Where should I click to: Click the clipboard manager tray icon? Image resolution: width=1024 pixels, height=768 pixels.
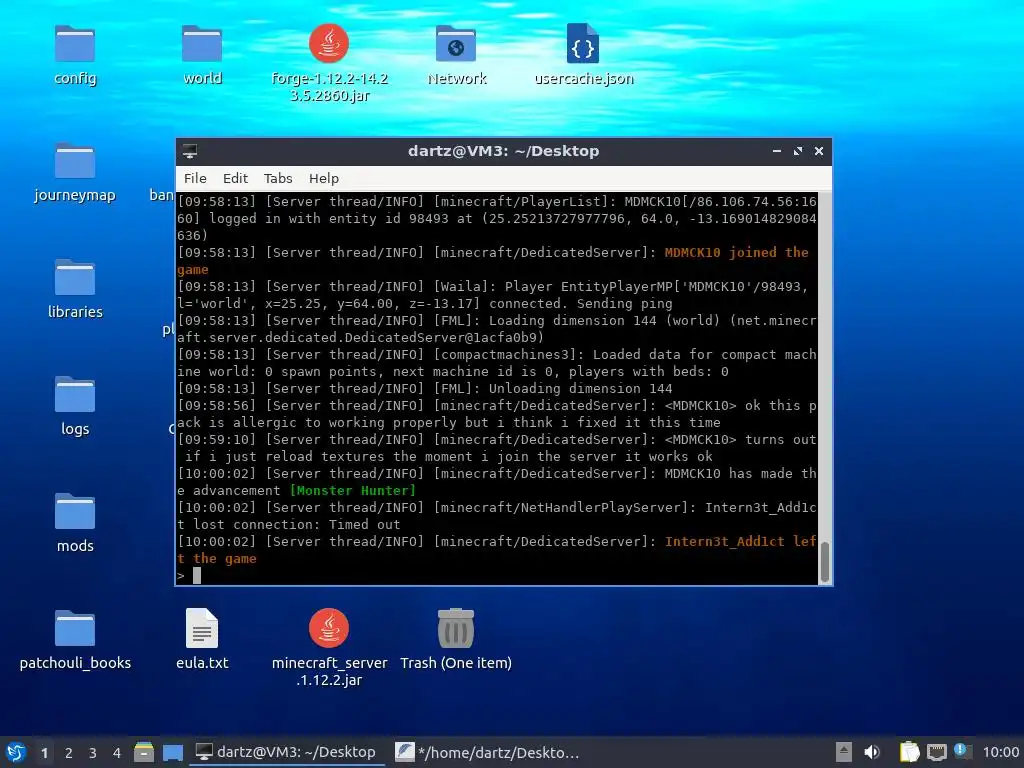(909, 752)
